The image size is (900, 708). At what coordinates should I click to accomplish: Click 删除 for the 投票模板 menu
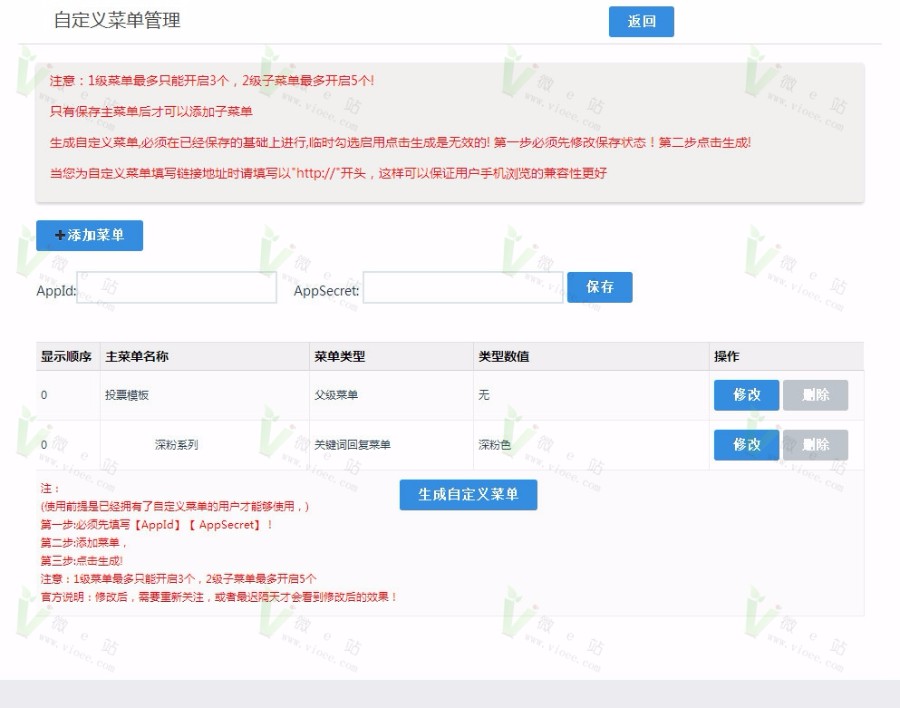coord(816,394)
